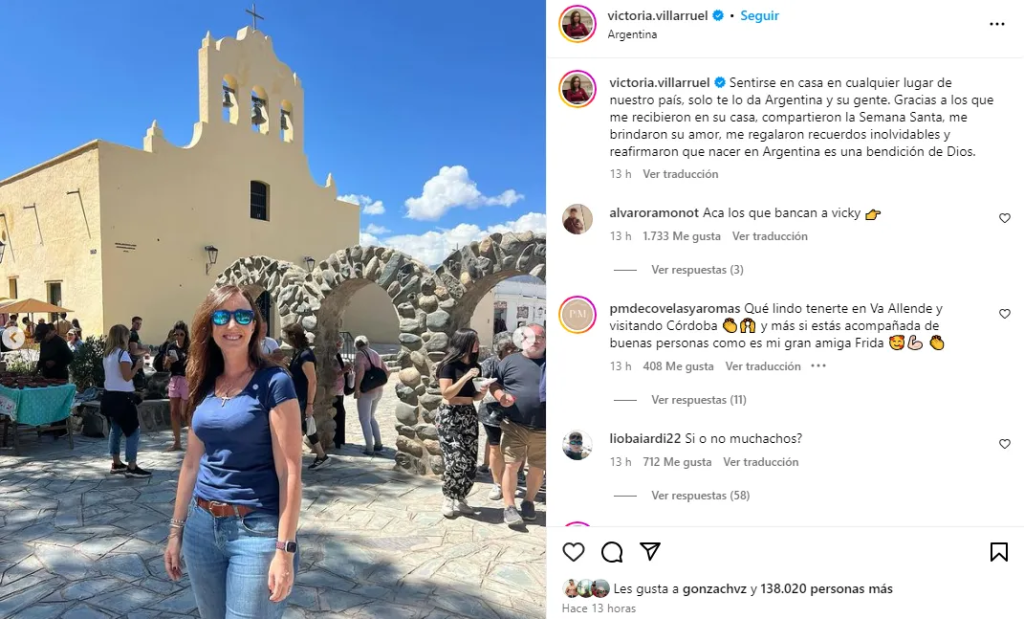This screenshot has height=619, width=1024.
Task: Click Seguir to follow the account
Action: [x=759, y=16]
